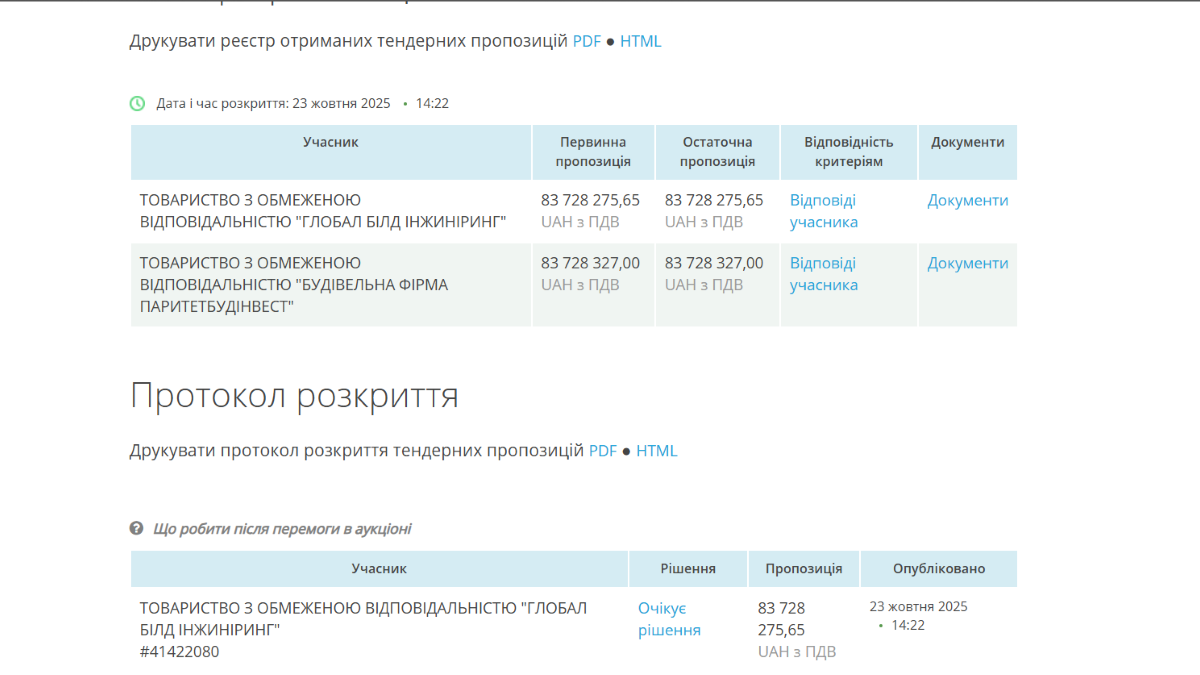Open HTML version of the opening protocol
Viewport: 1200px width, 675px height.
pyautogui.click(x=656, y=450)
